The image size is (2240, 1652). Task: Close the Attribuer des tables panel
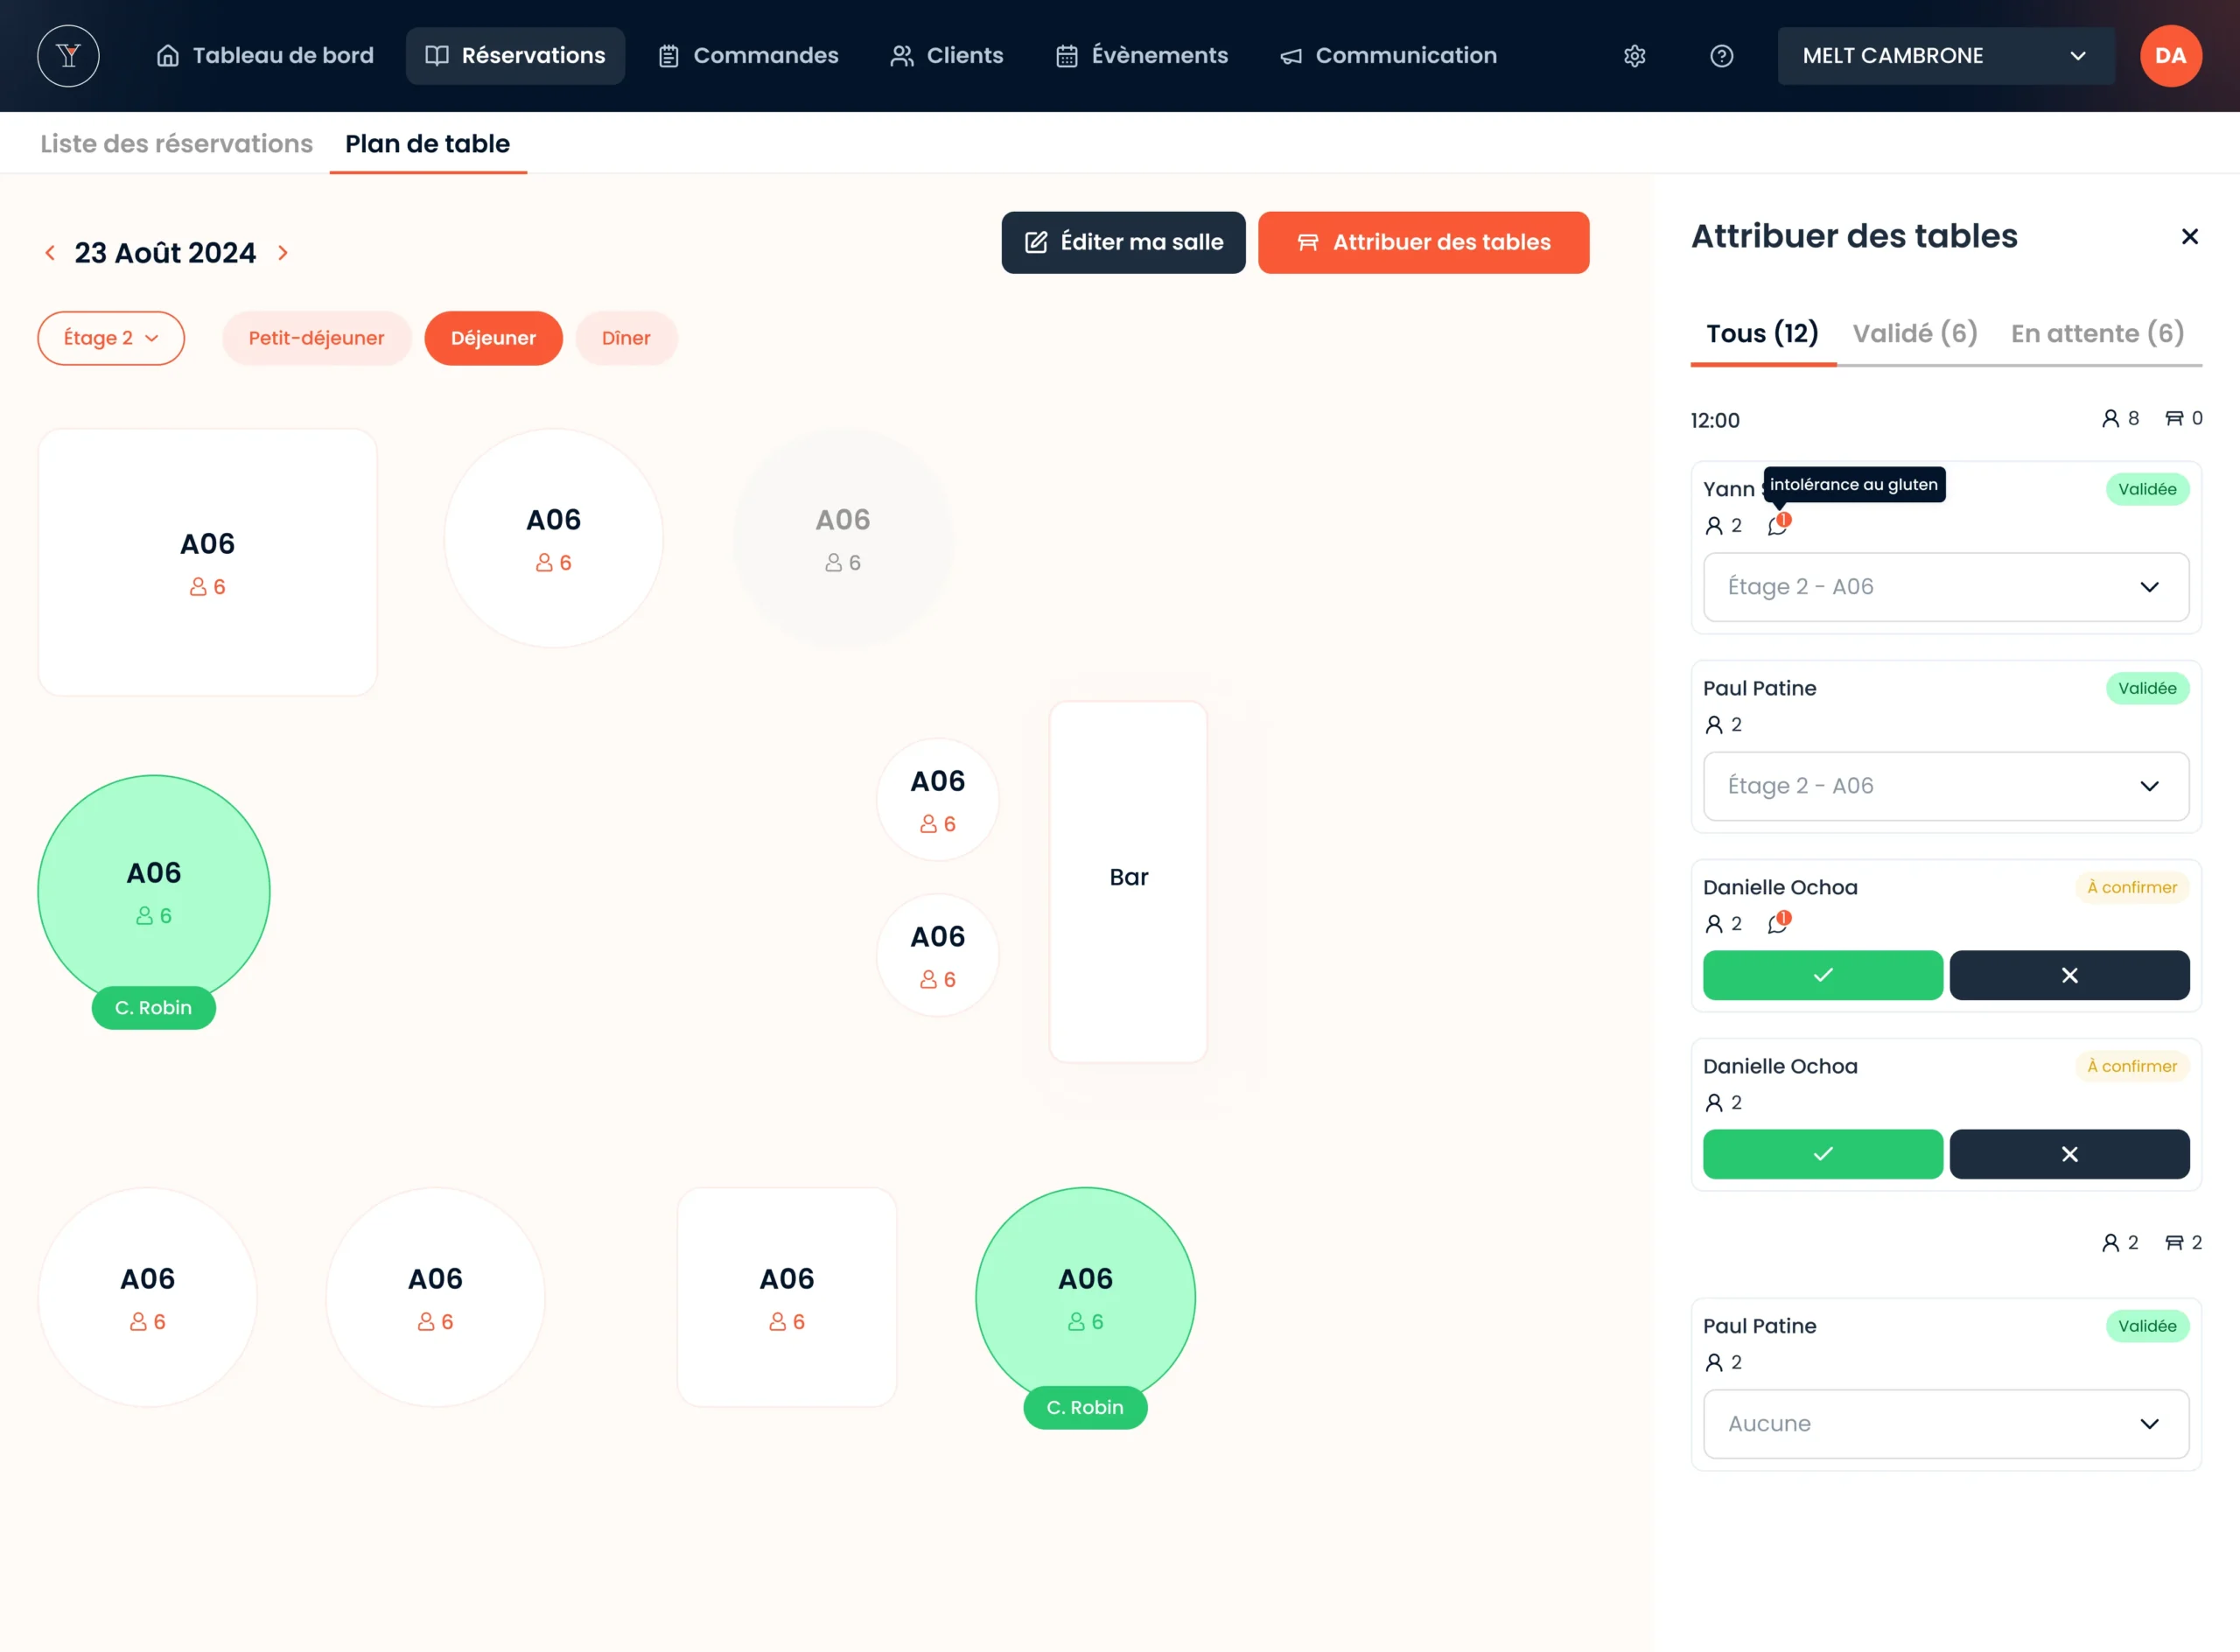[2189, 237]
